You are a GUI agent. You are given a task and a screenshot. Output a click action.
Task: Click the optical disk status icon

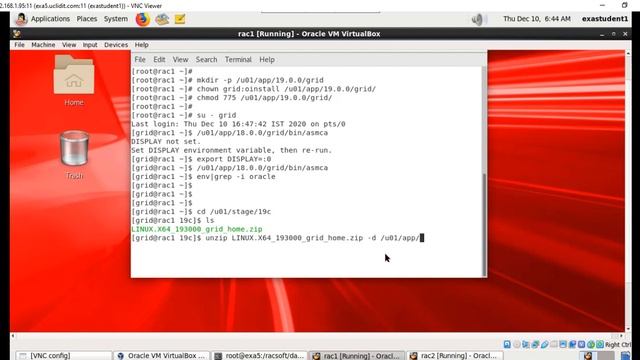tap(517, 344)
